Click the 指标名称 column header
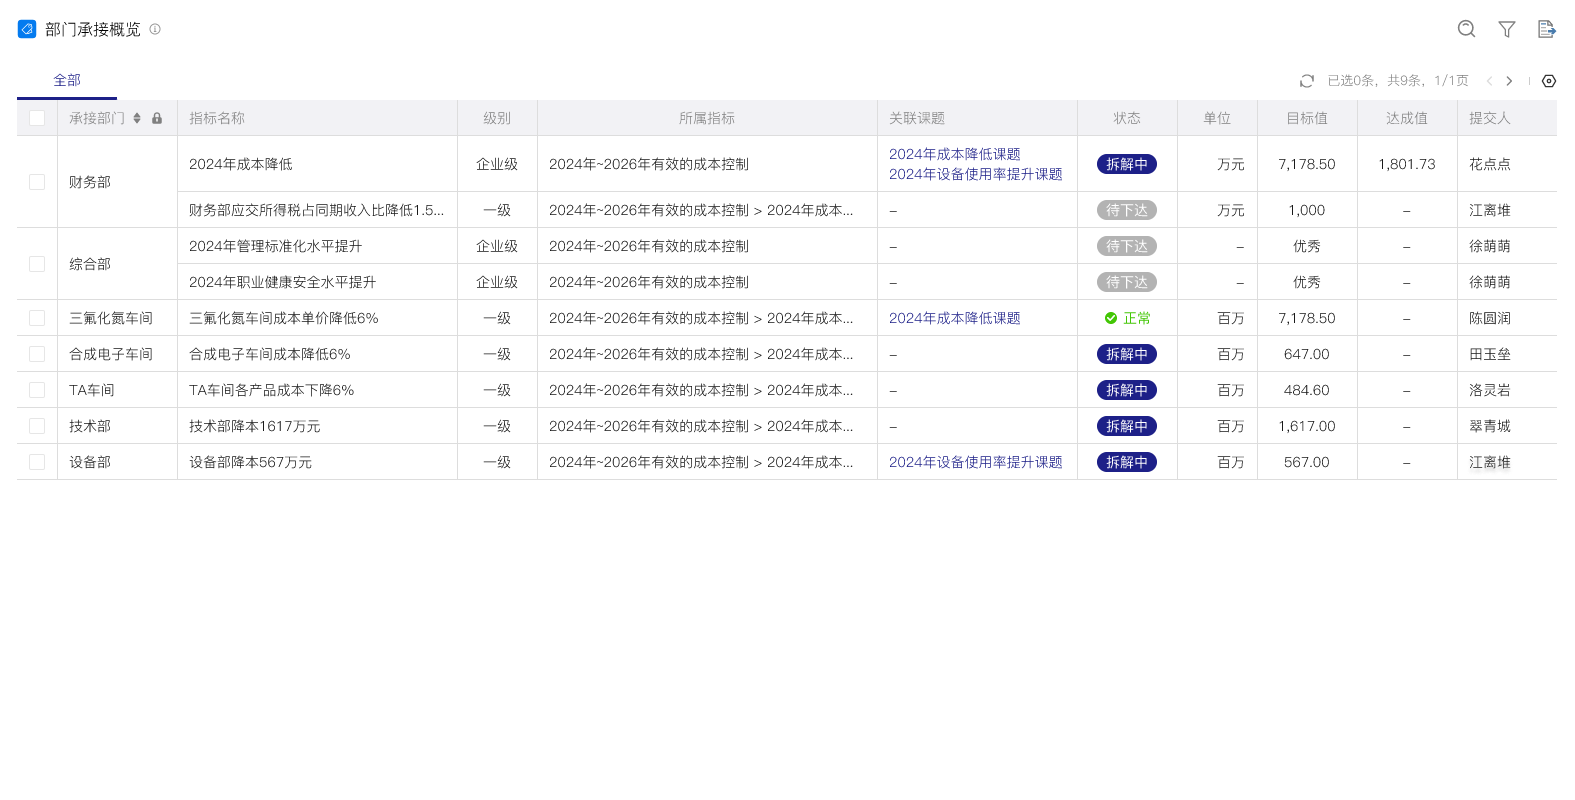Viewport: 1575px width, 800px height. click(217, 118)
